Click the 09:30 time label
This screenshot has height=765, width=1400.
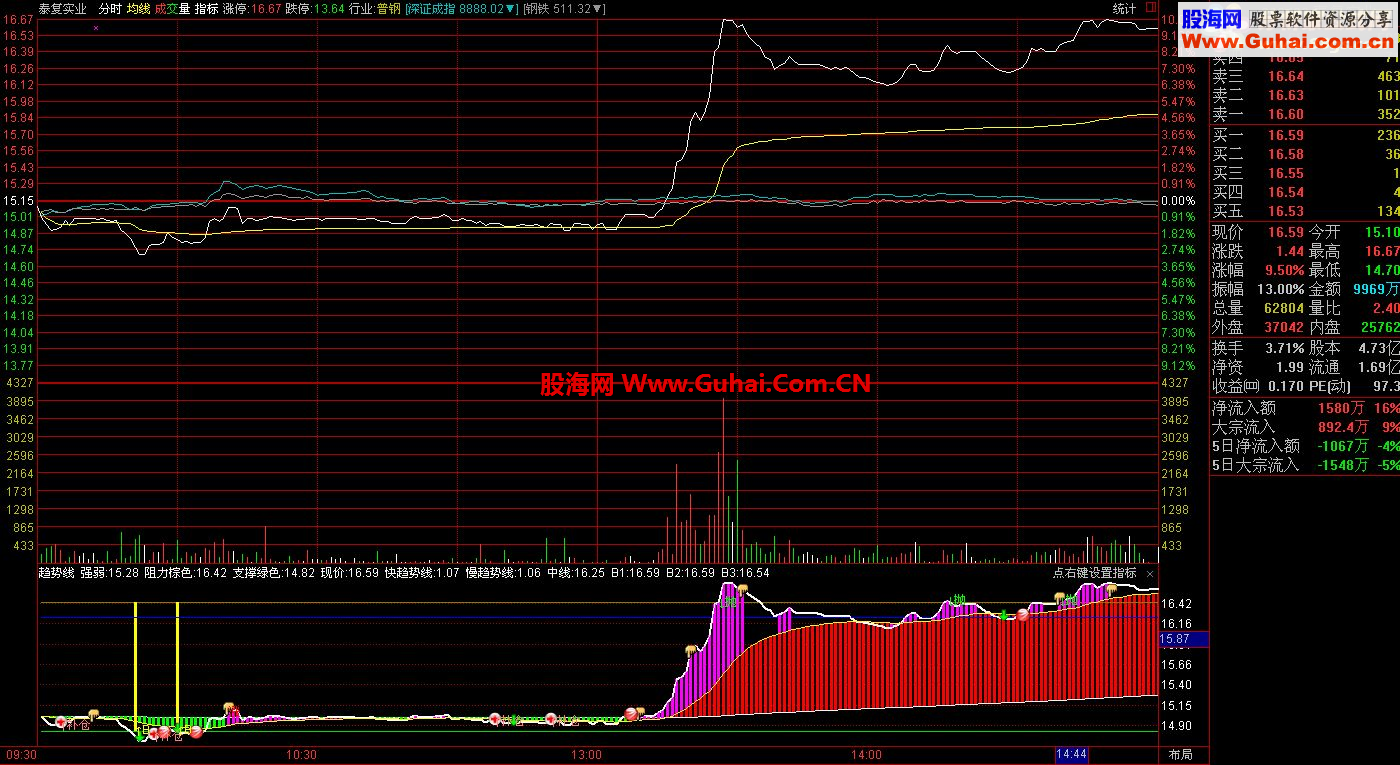pyautogui.click(x=21, y=754)
